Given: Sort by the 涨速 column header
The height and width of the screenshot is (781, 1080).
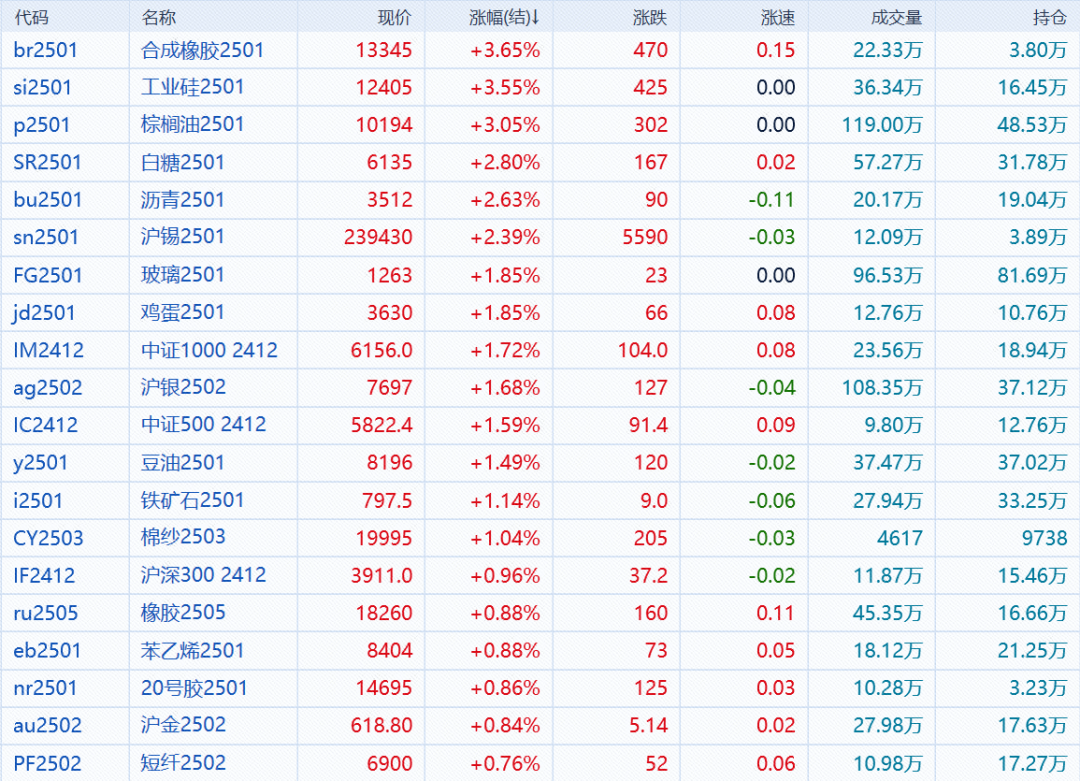Looking at the screenshot, I should [x=778, y=17].
